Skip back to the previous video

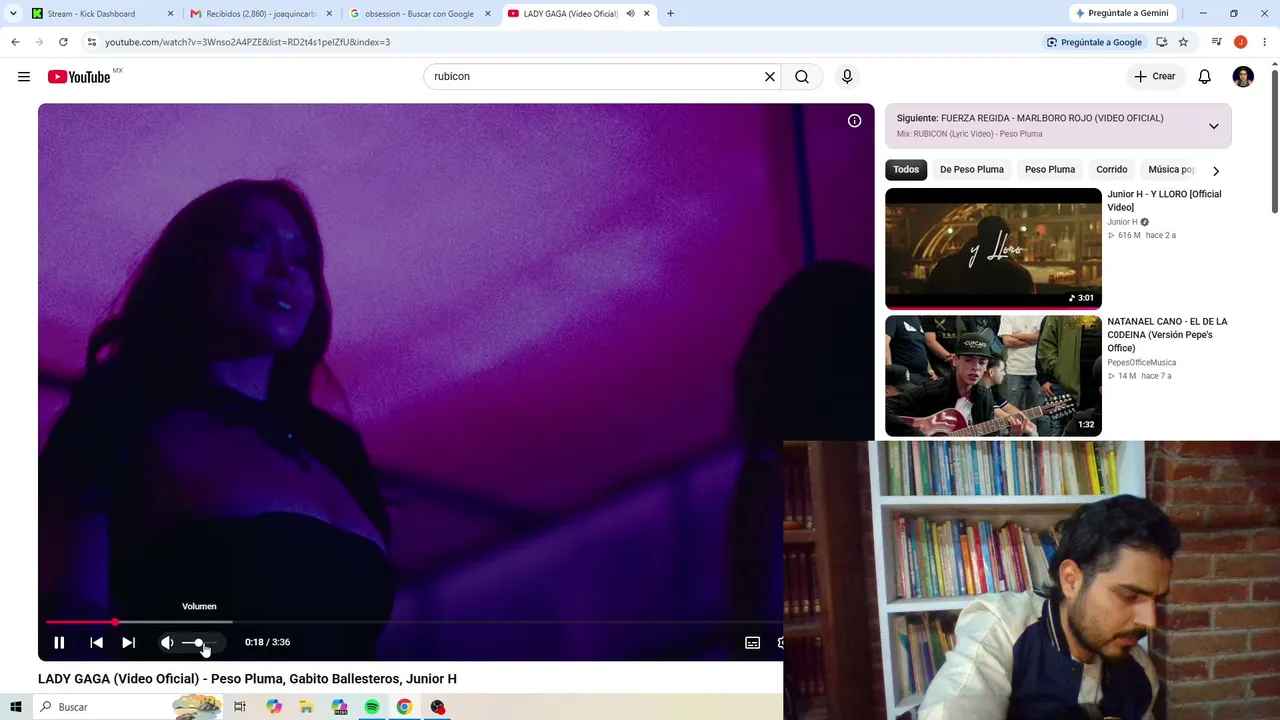pyautogui.click(x=96, y=642)
